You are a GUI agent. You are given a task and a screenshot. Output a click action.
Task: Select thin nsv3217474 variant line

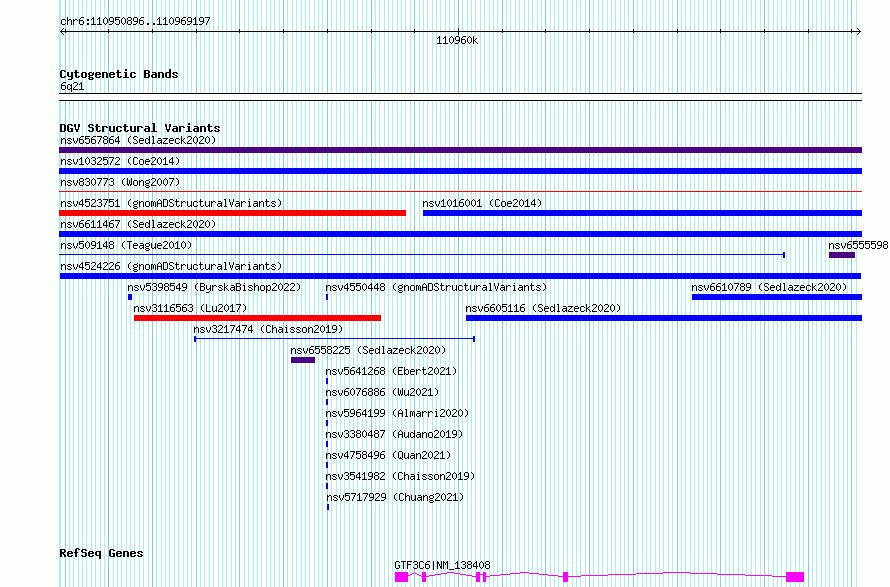point(334,339)
